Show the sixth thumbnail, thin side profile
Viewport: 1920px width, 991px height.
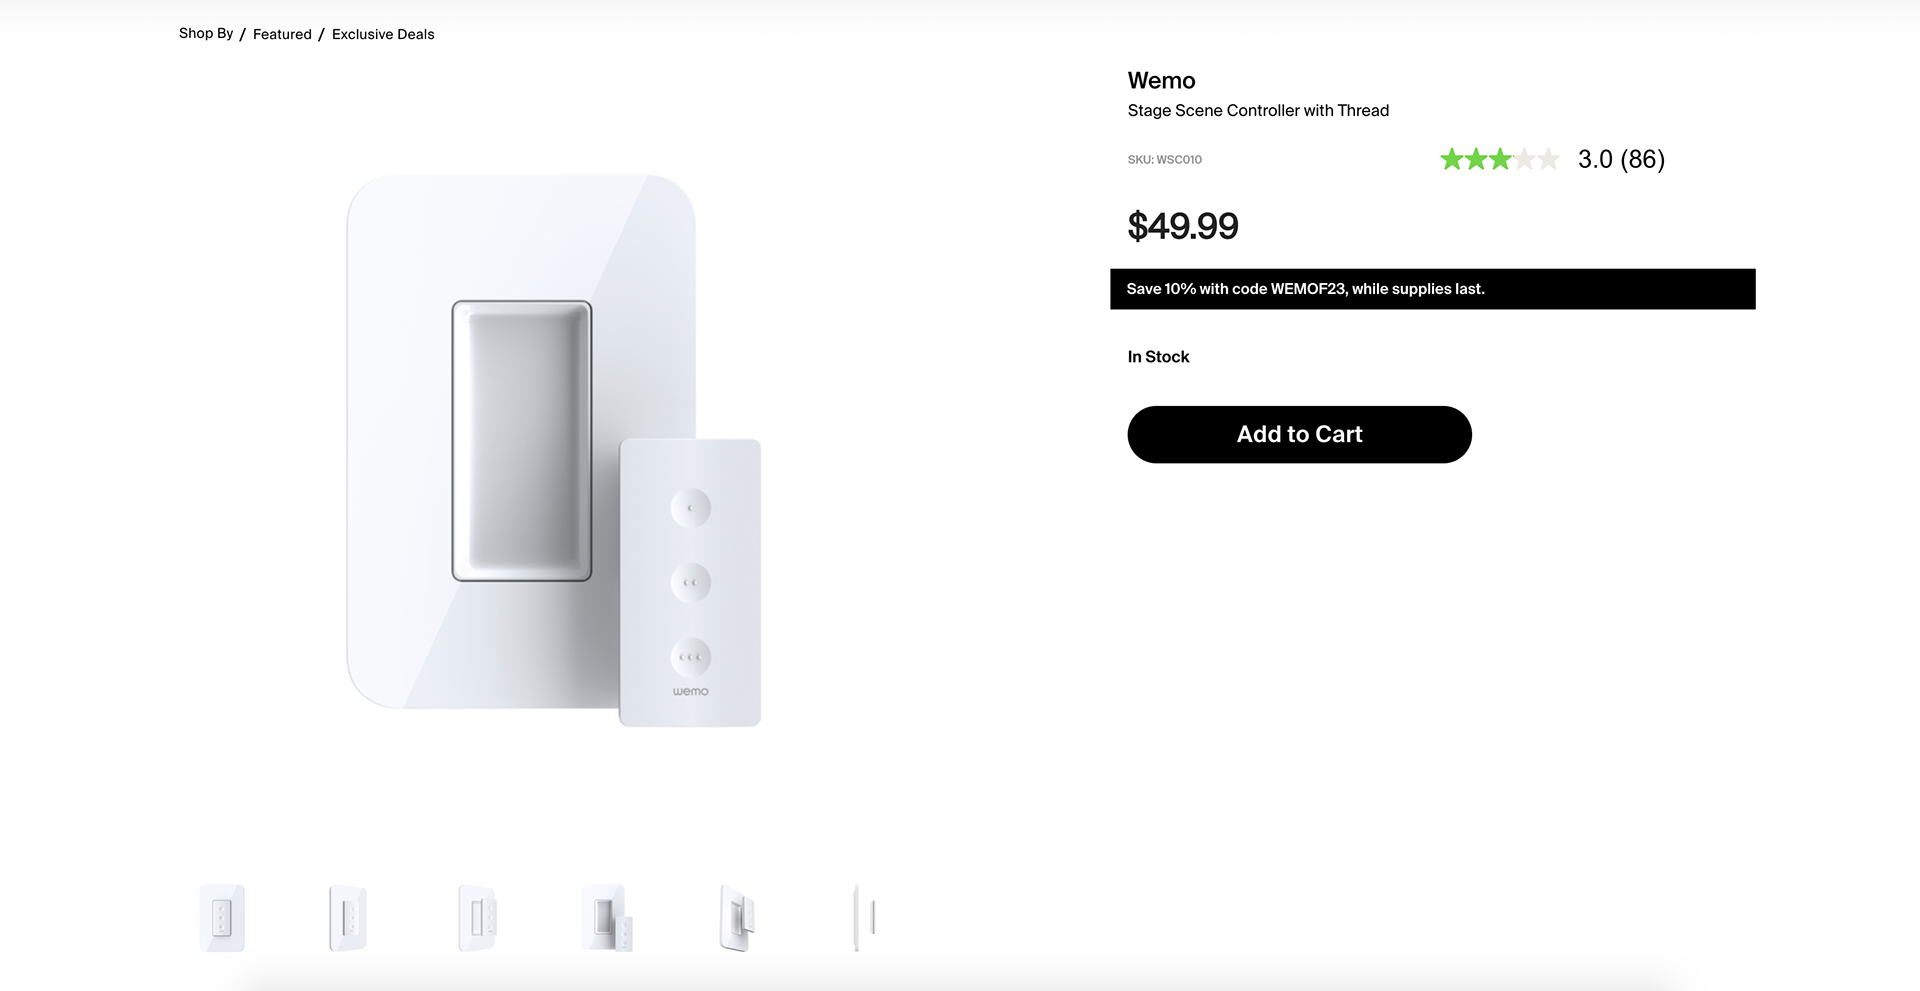(864, 917)
